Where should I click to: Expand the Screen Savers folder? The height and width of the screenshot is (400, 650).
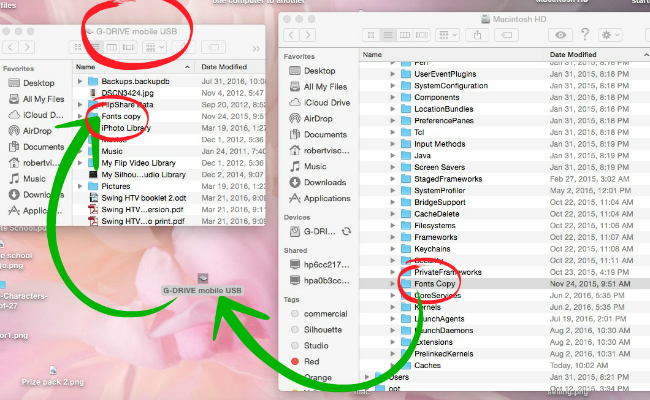(392, 167)
